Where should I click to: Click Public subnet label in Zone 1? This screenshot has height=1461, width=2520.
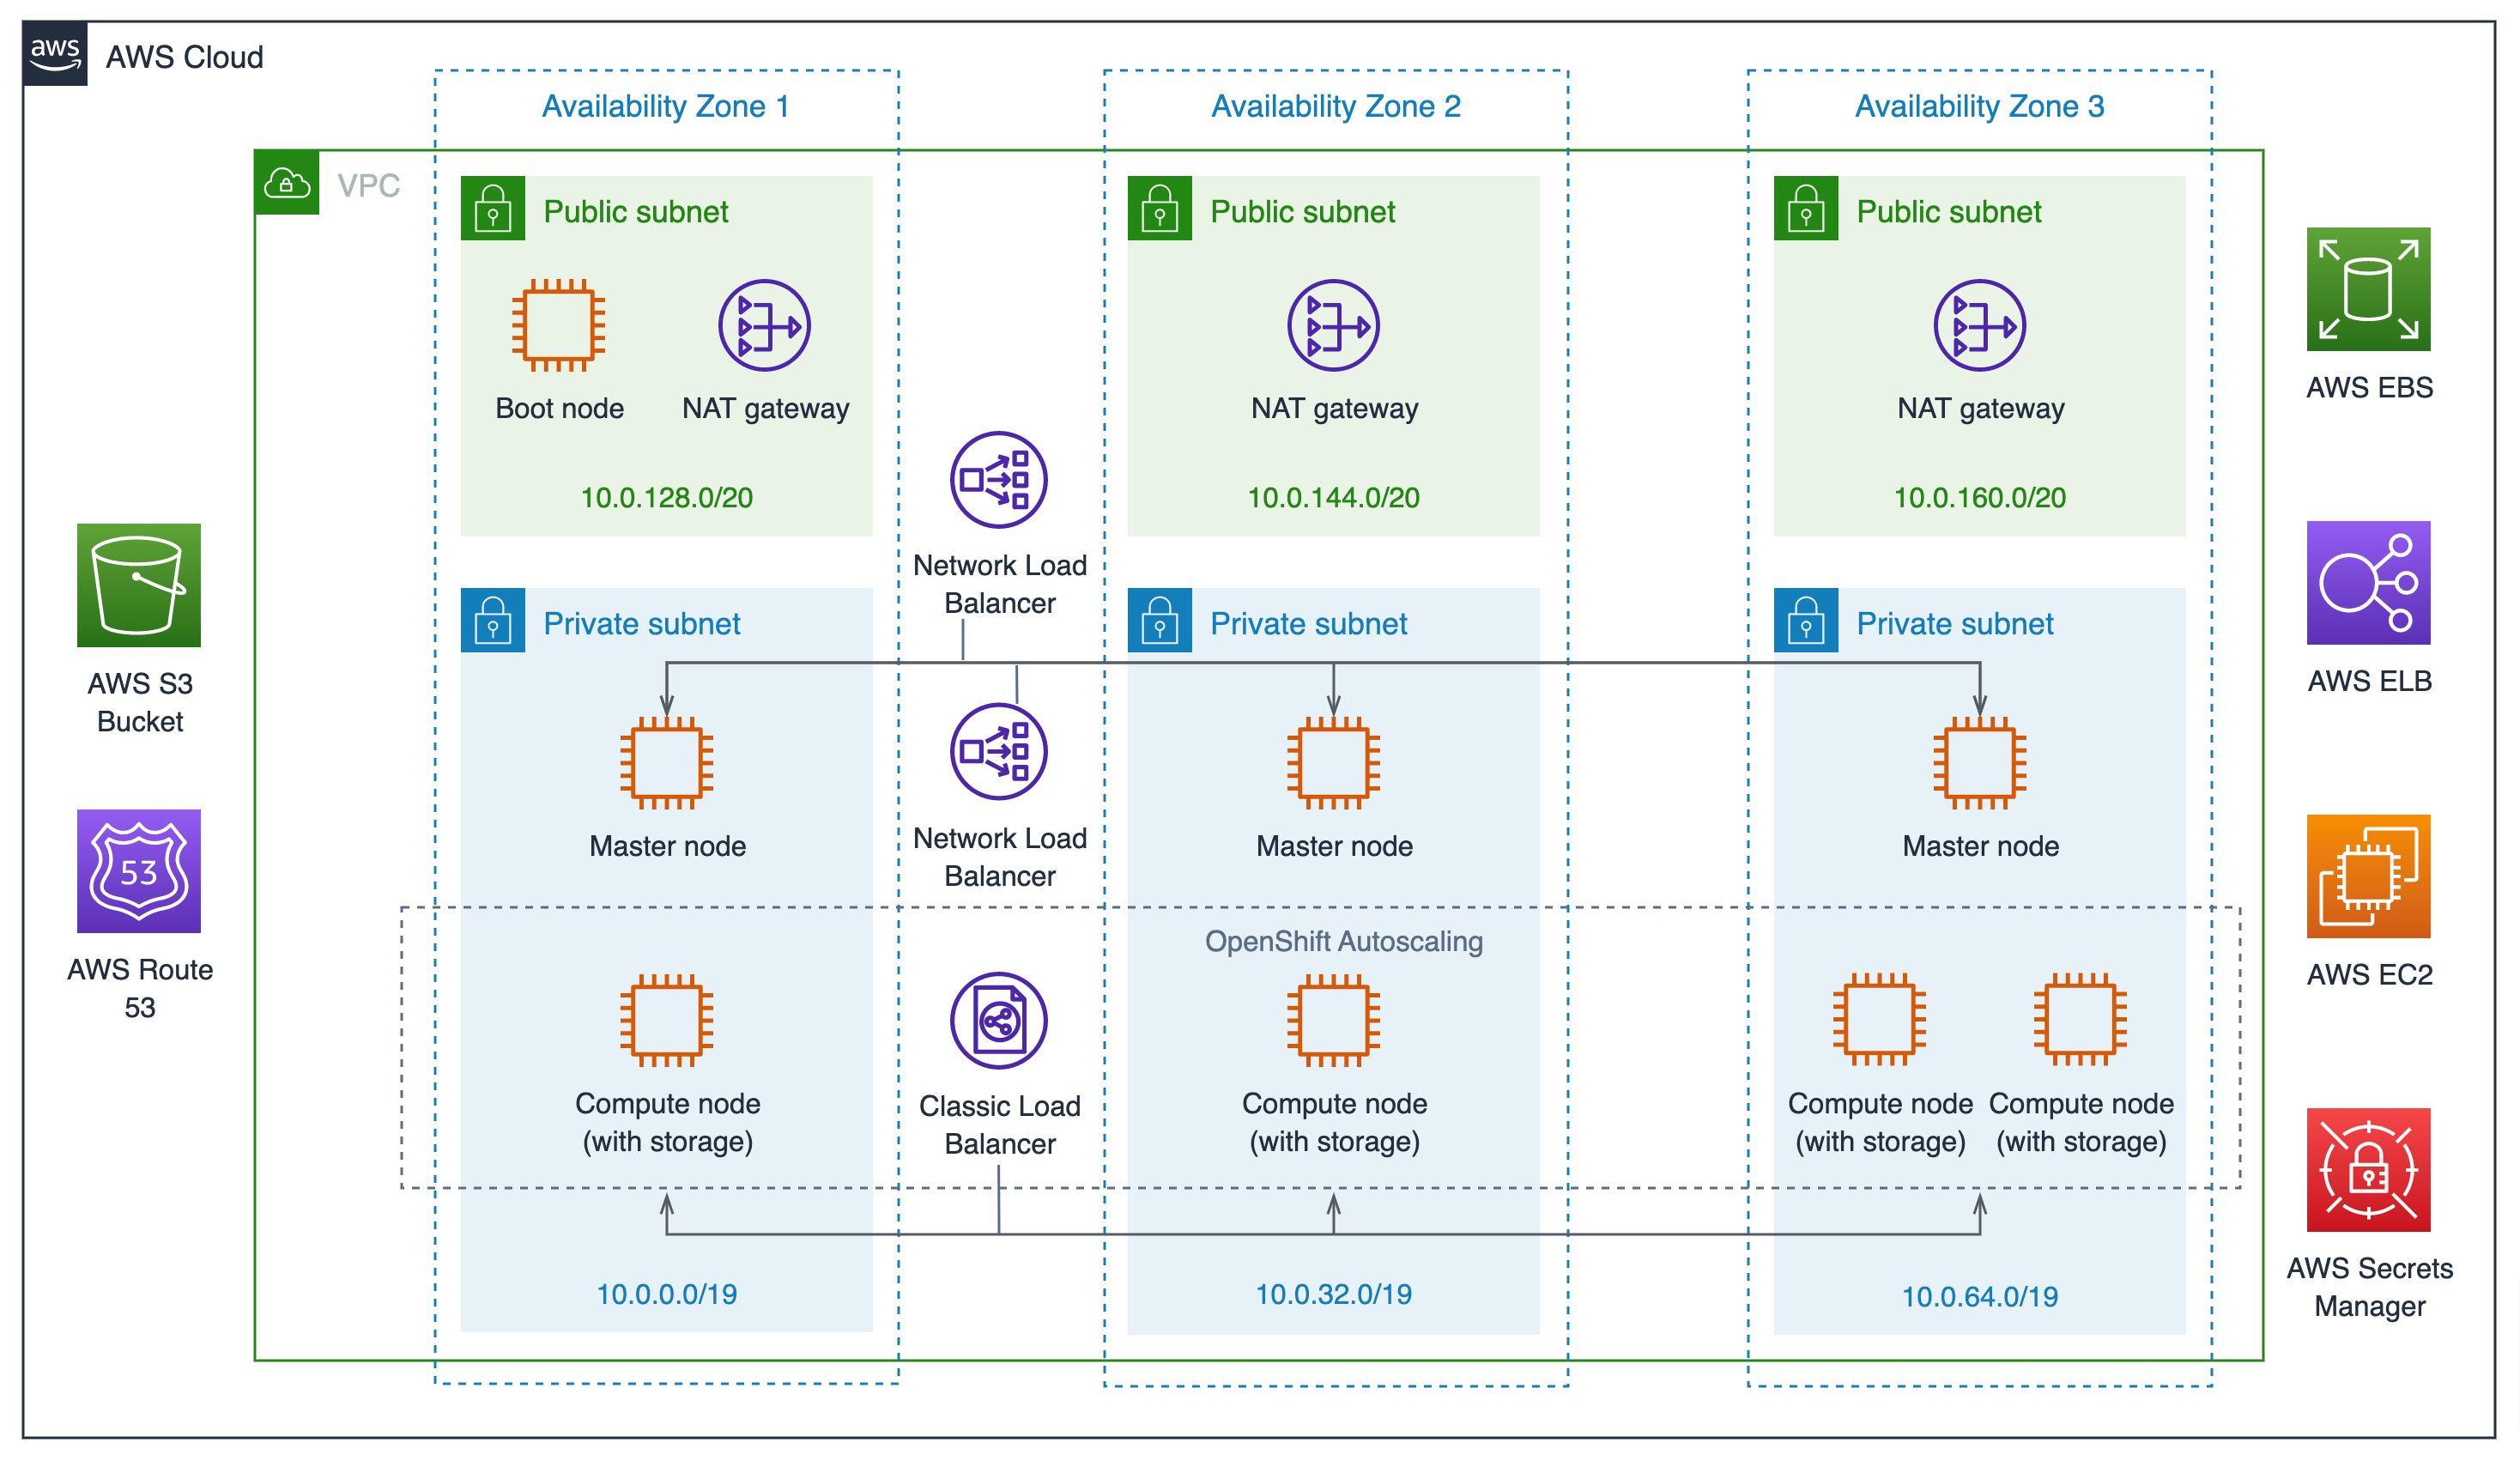point(636,212)
